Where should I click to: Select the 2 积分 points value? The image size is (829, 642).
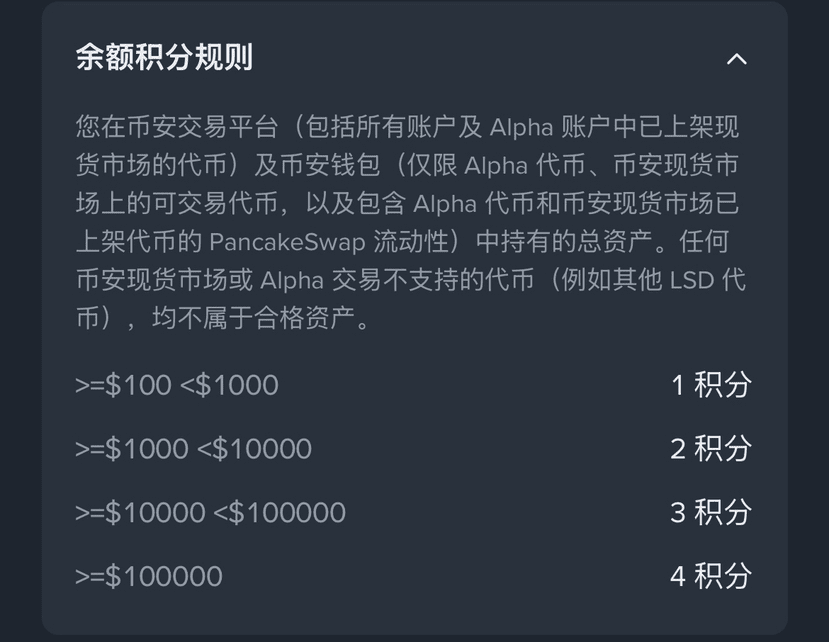coord(710,449)
